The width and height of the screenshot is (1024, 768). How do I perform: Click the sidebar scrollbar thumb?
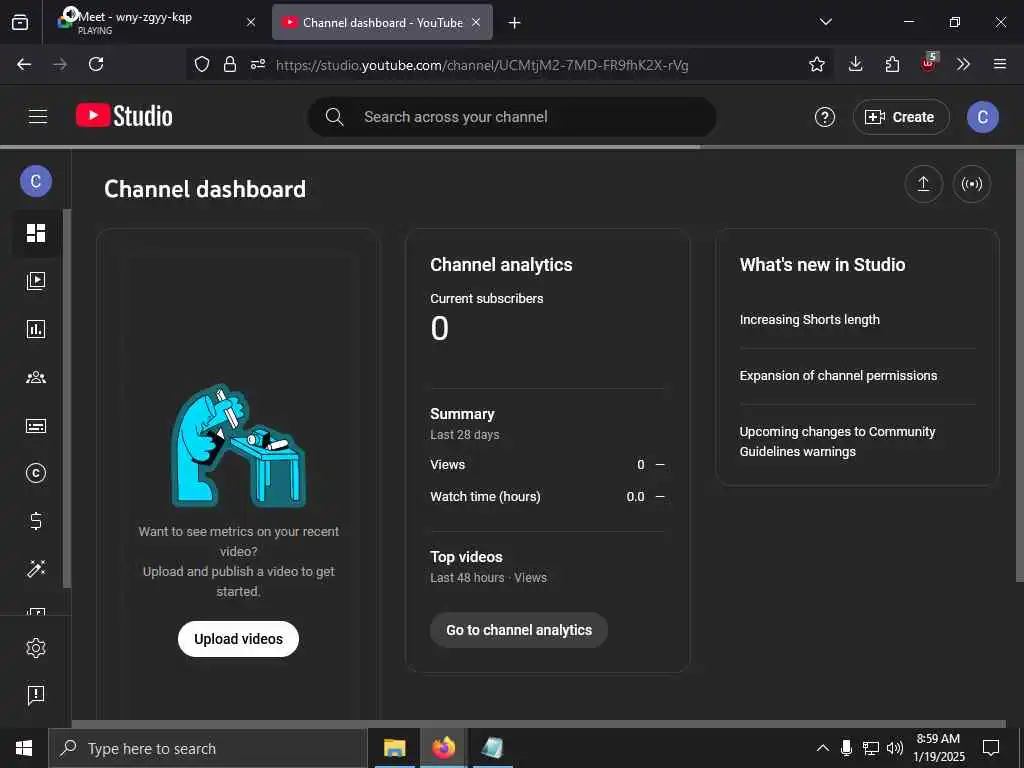[67, 398]
